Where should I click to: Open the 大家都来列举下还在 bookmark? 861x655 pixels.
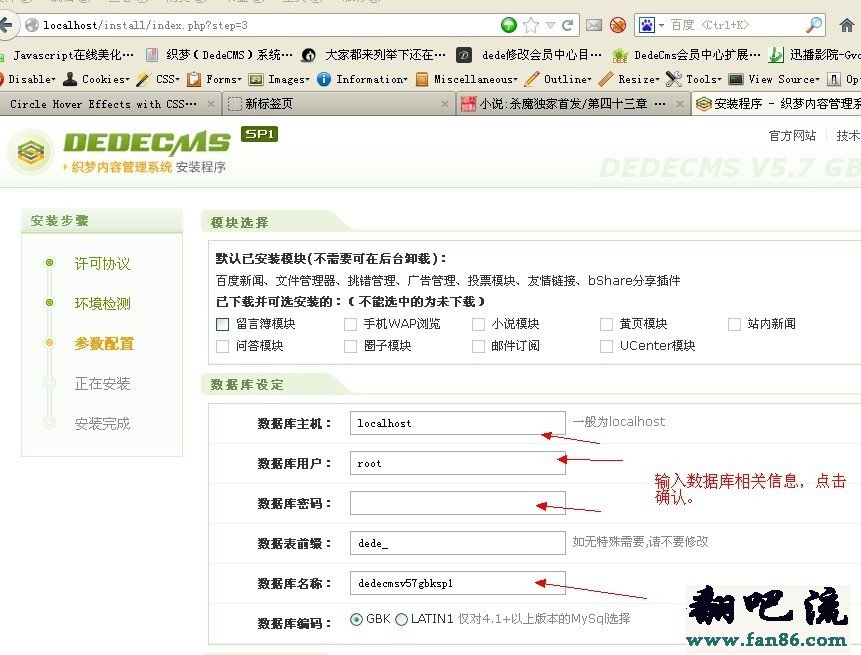374,55
